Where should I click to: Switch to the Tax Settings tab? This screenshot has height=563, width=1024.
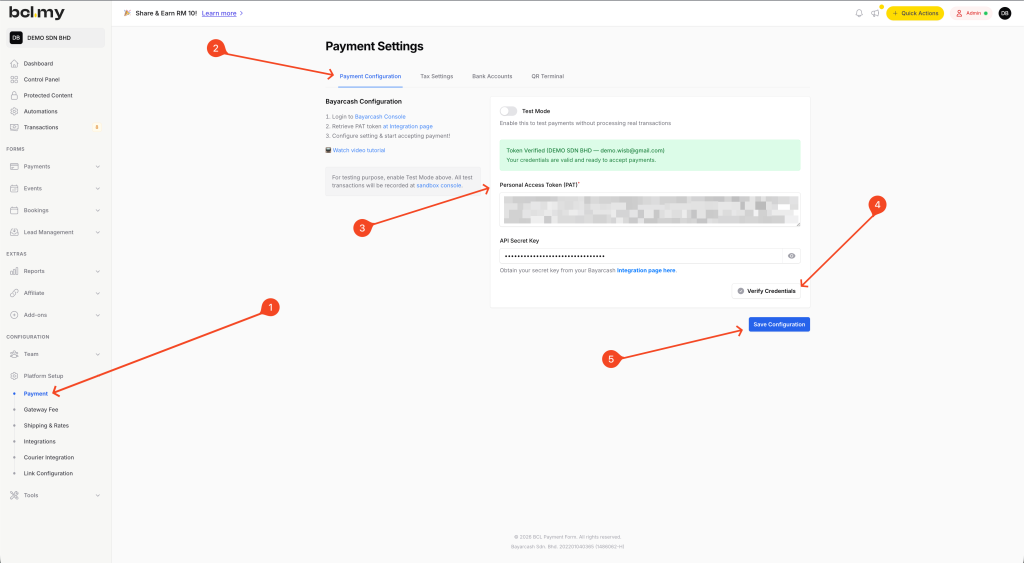(436, 76)
